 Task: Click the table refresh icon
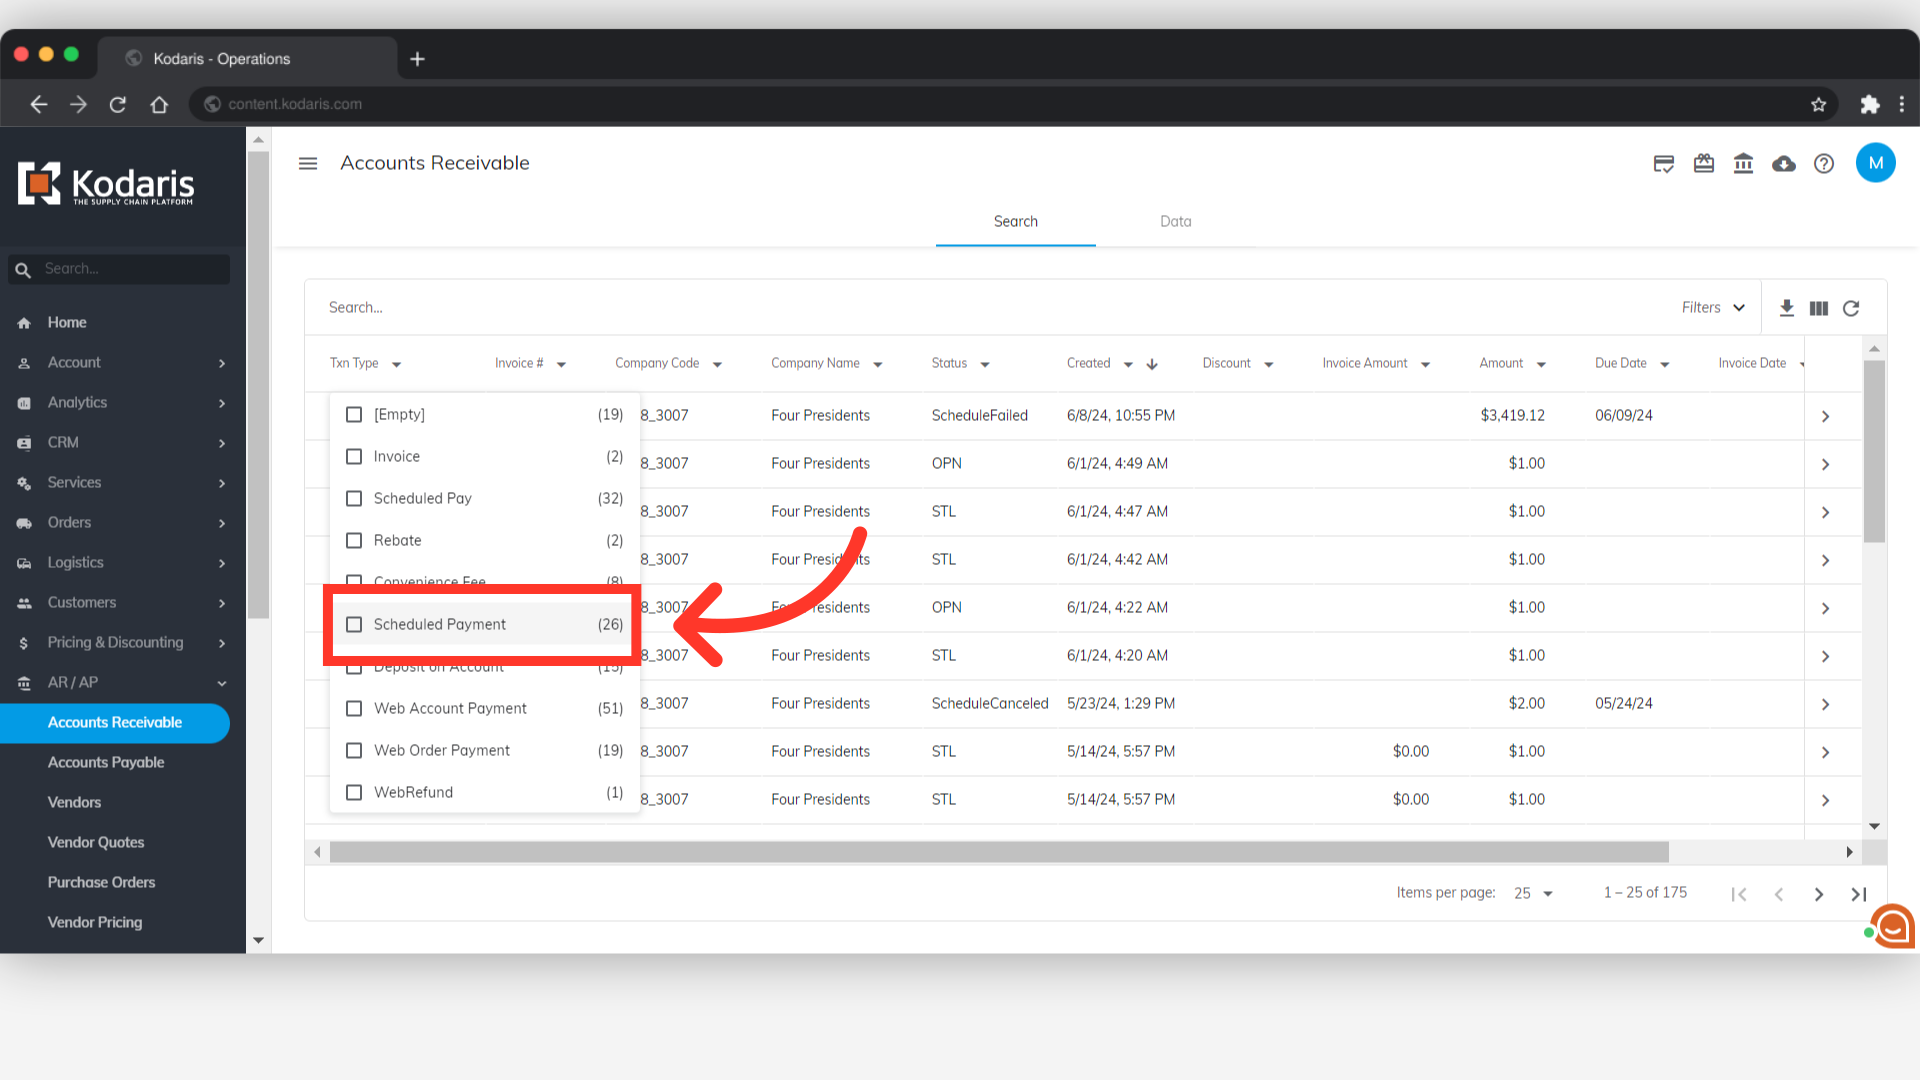click(x=1851, y=308)
